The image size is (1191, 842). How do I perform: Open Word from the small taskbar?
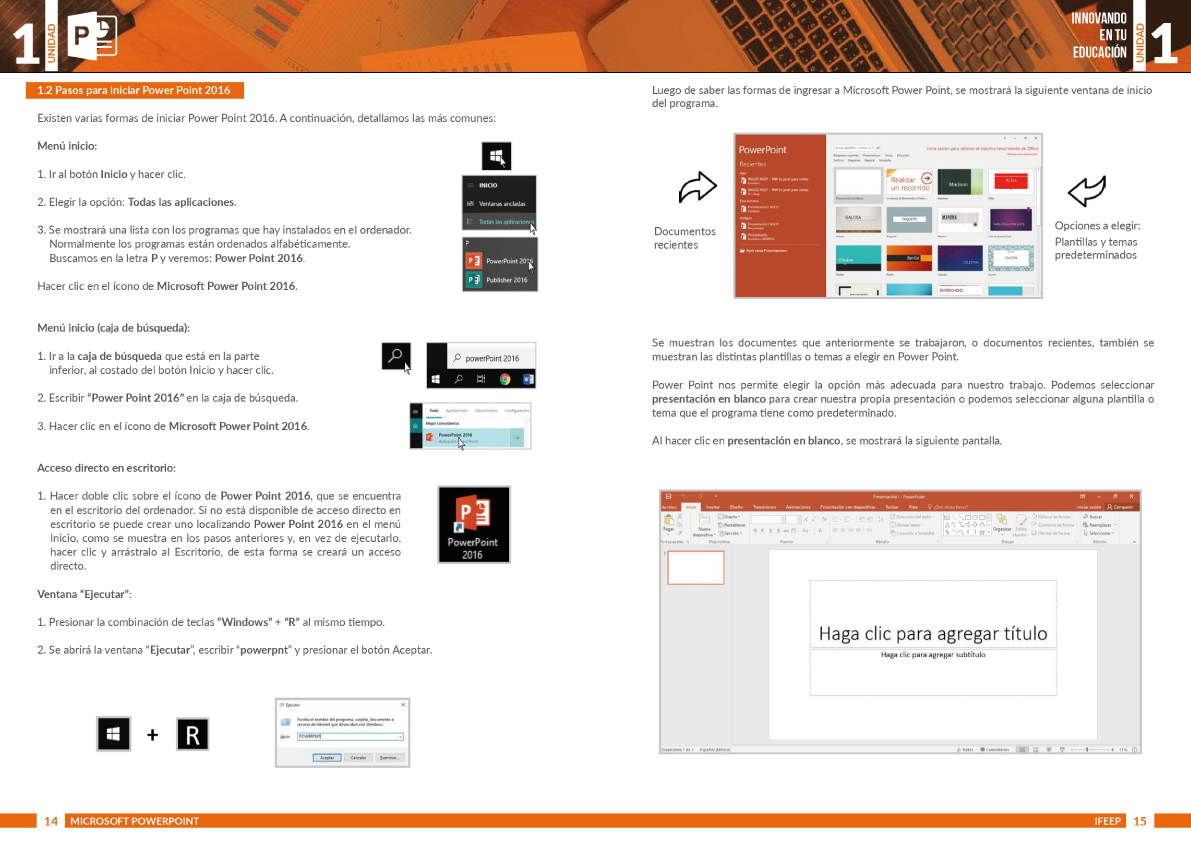tap(529, 379)
